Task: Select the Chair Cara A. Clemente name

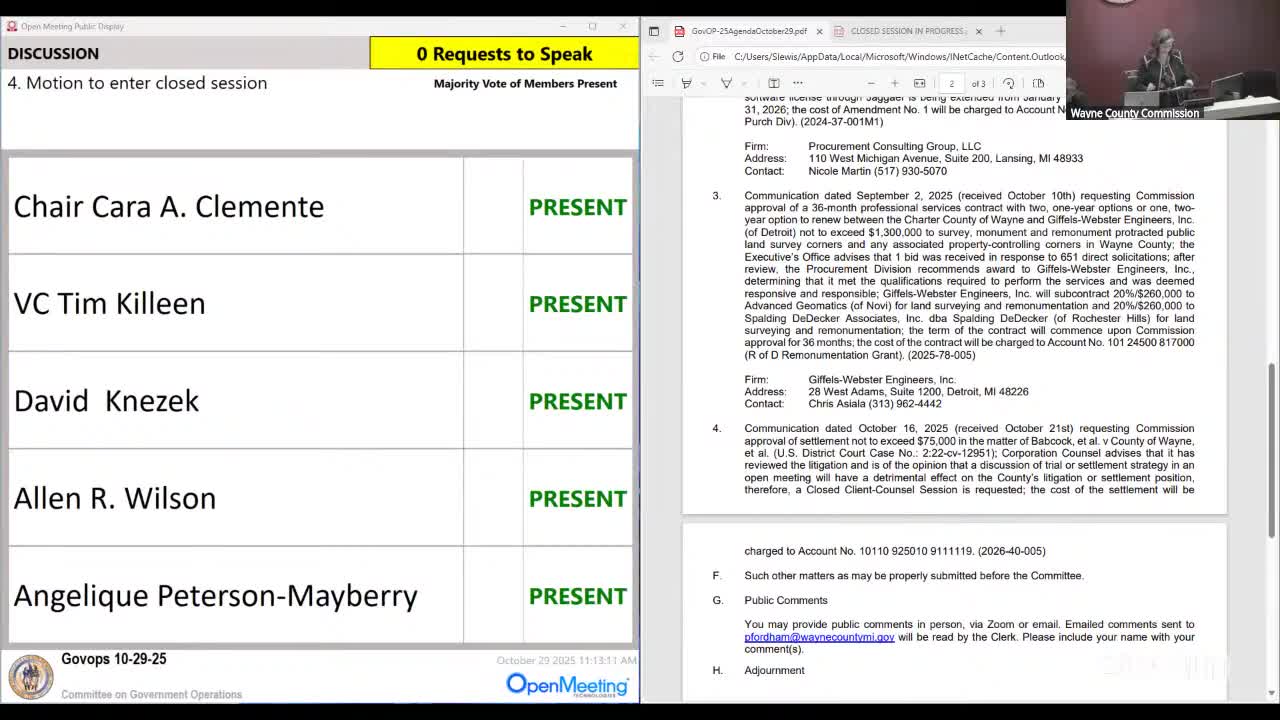Action: 169,206
